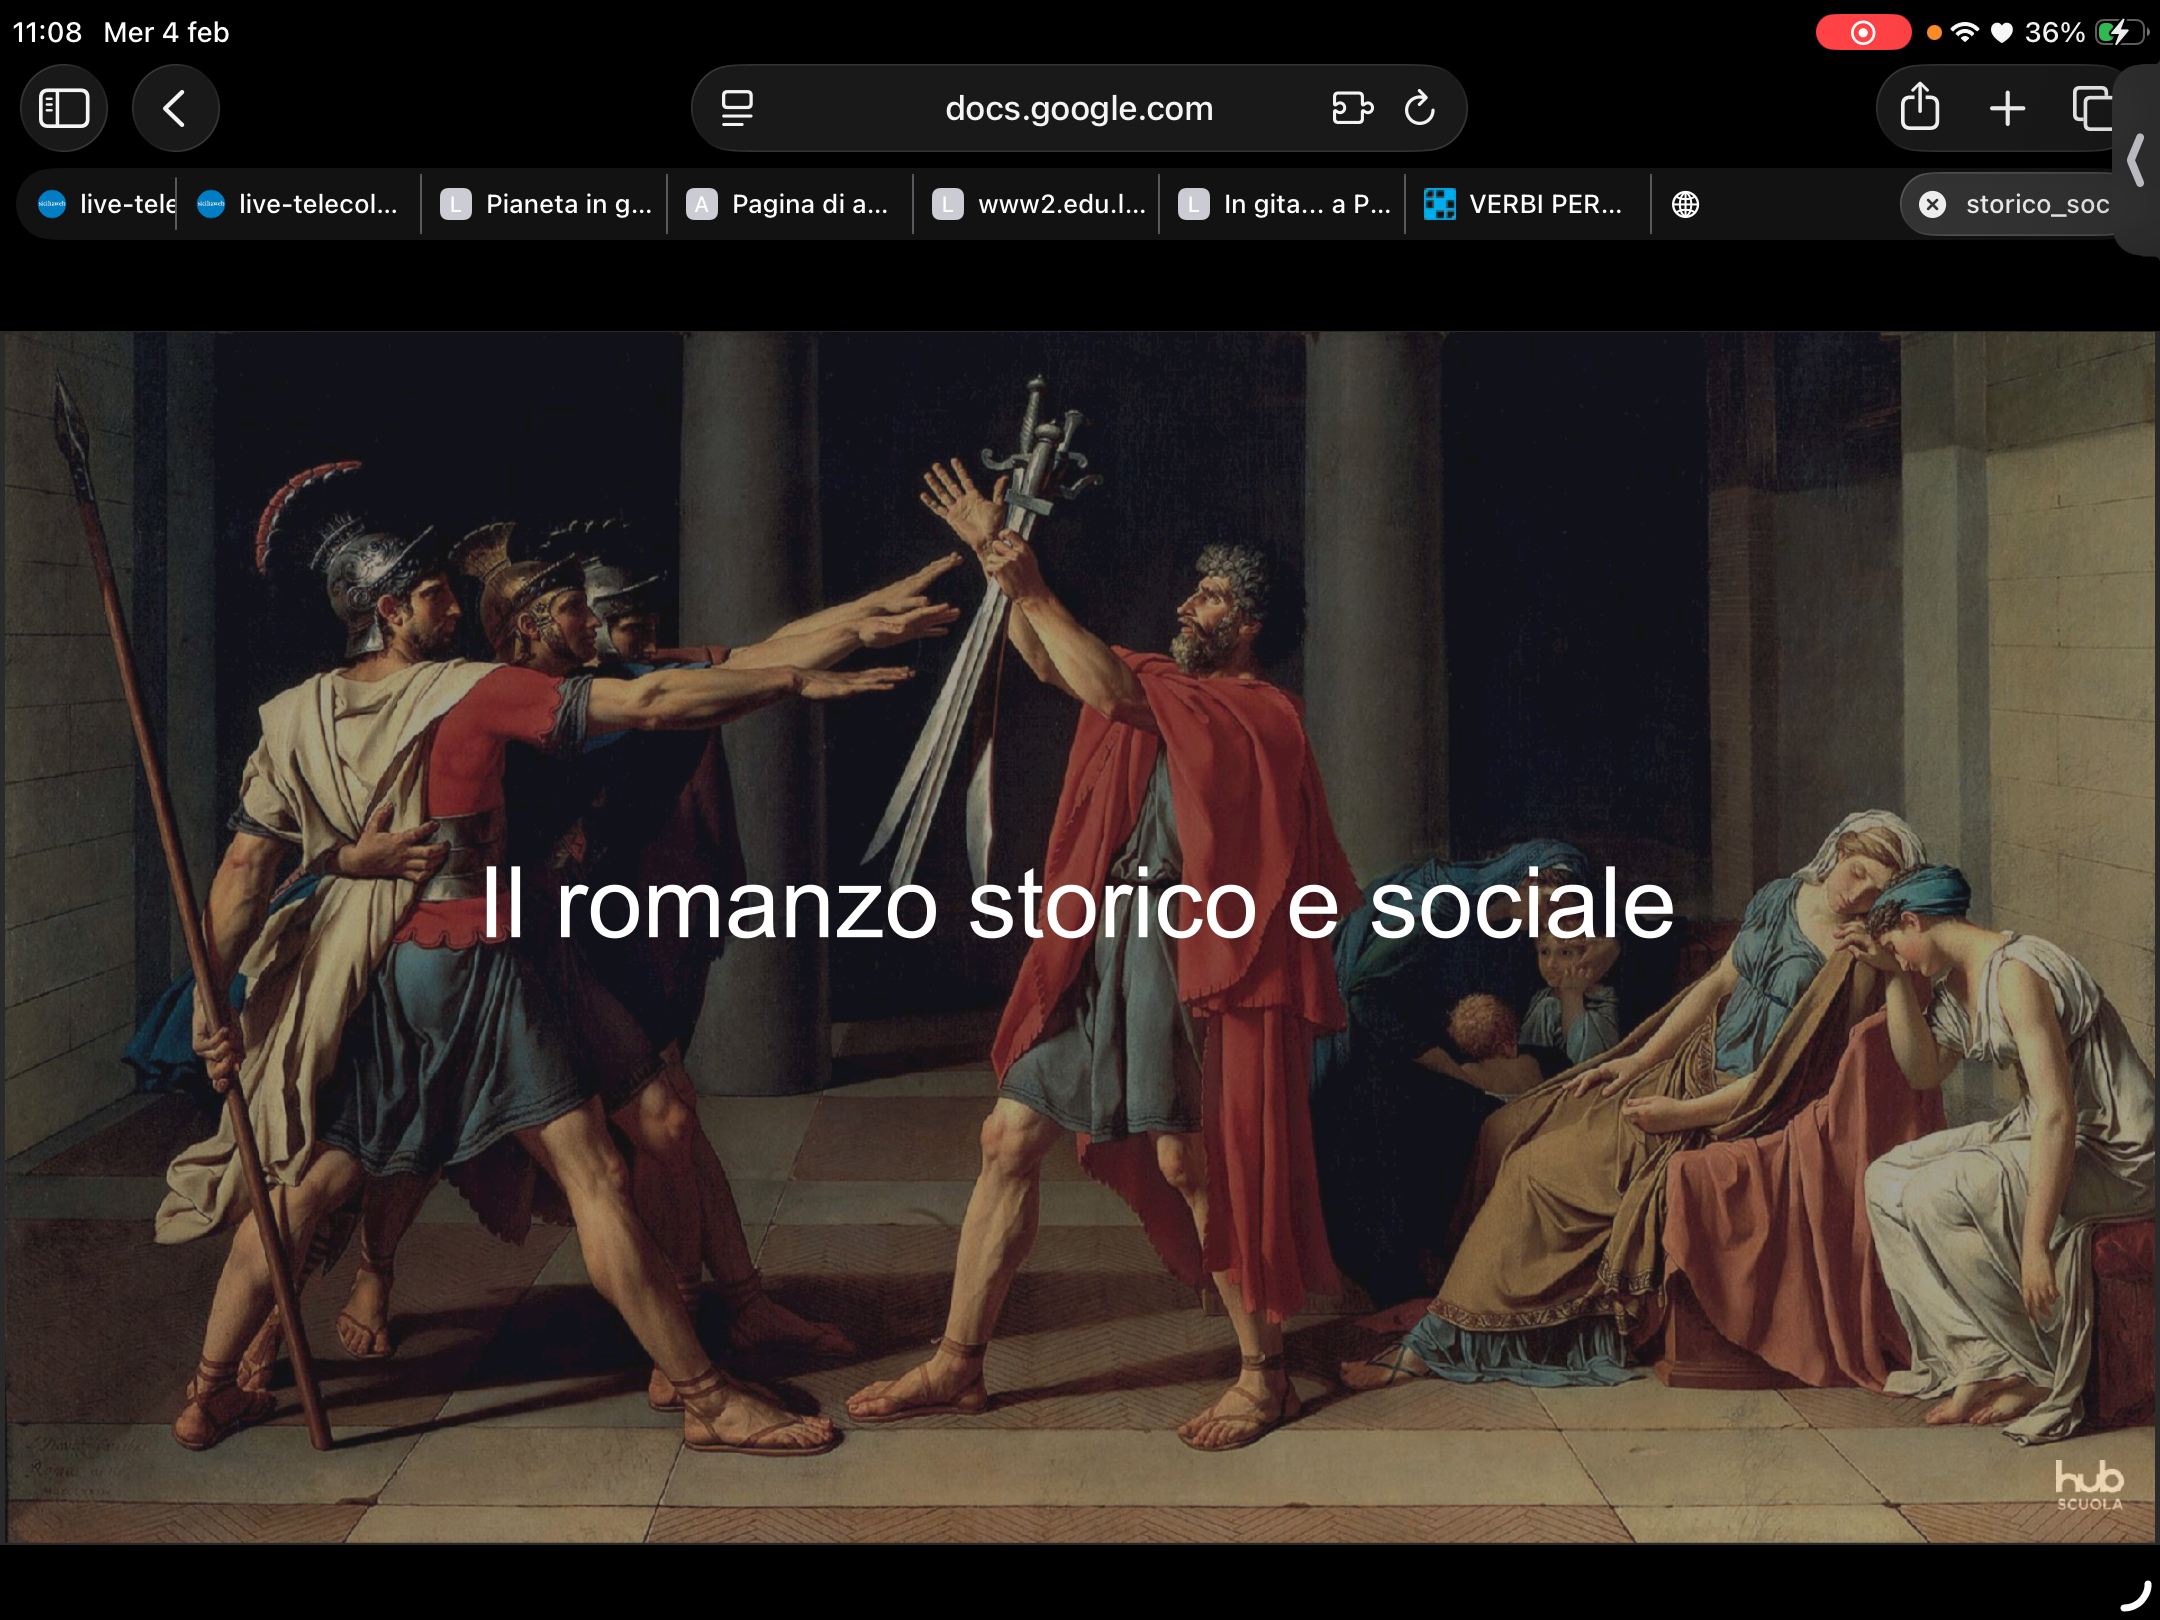
Task: Go back with the back arrow
Action: point(175,108)
